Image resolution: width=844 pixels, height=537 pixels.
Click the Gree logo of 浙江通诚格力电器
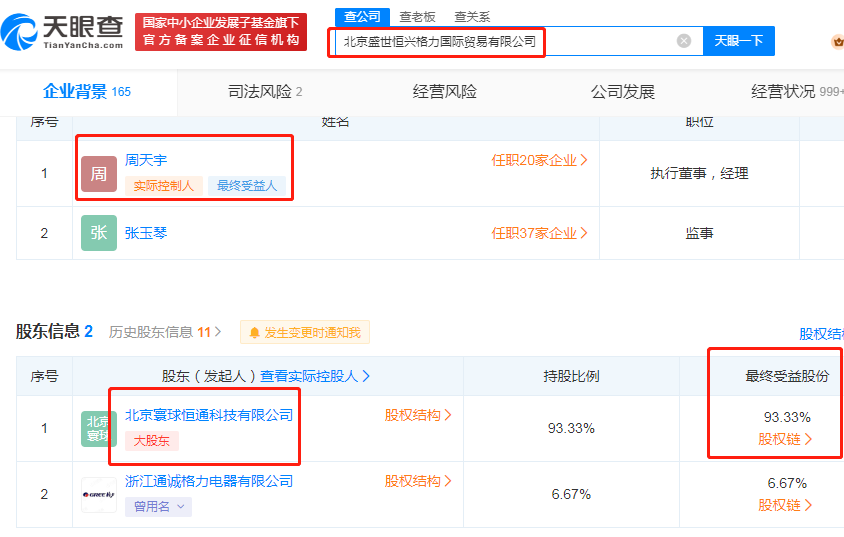pyautogui.click(x=99, y=494)
